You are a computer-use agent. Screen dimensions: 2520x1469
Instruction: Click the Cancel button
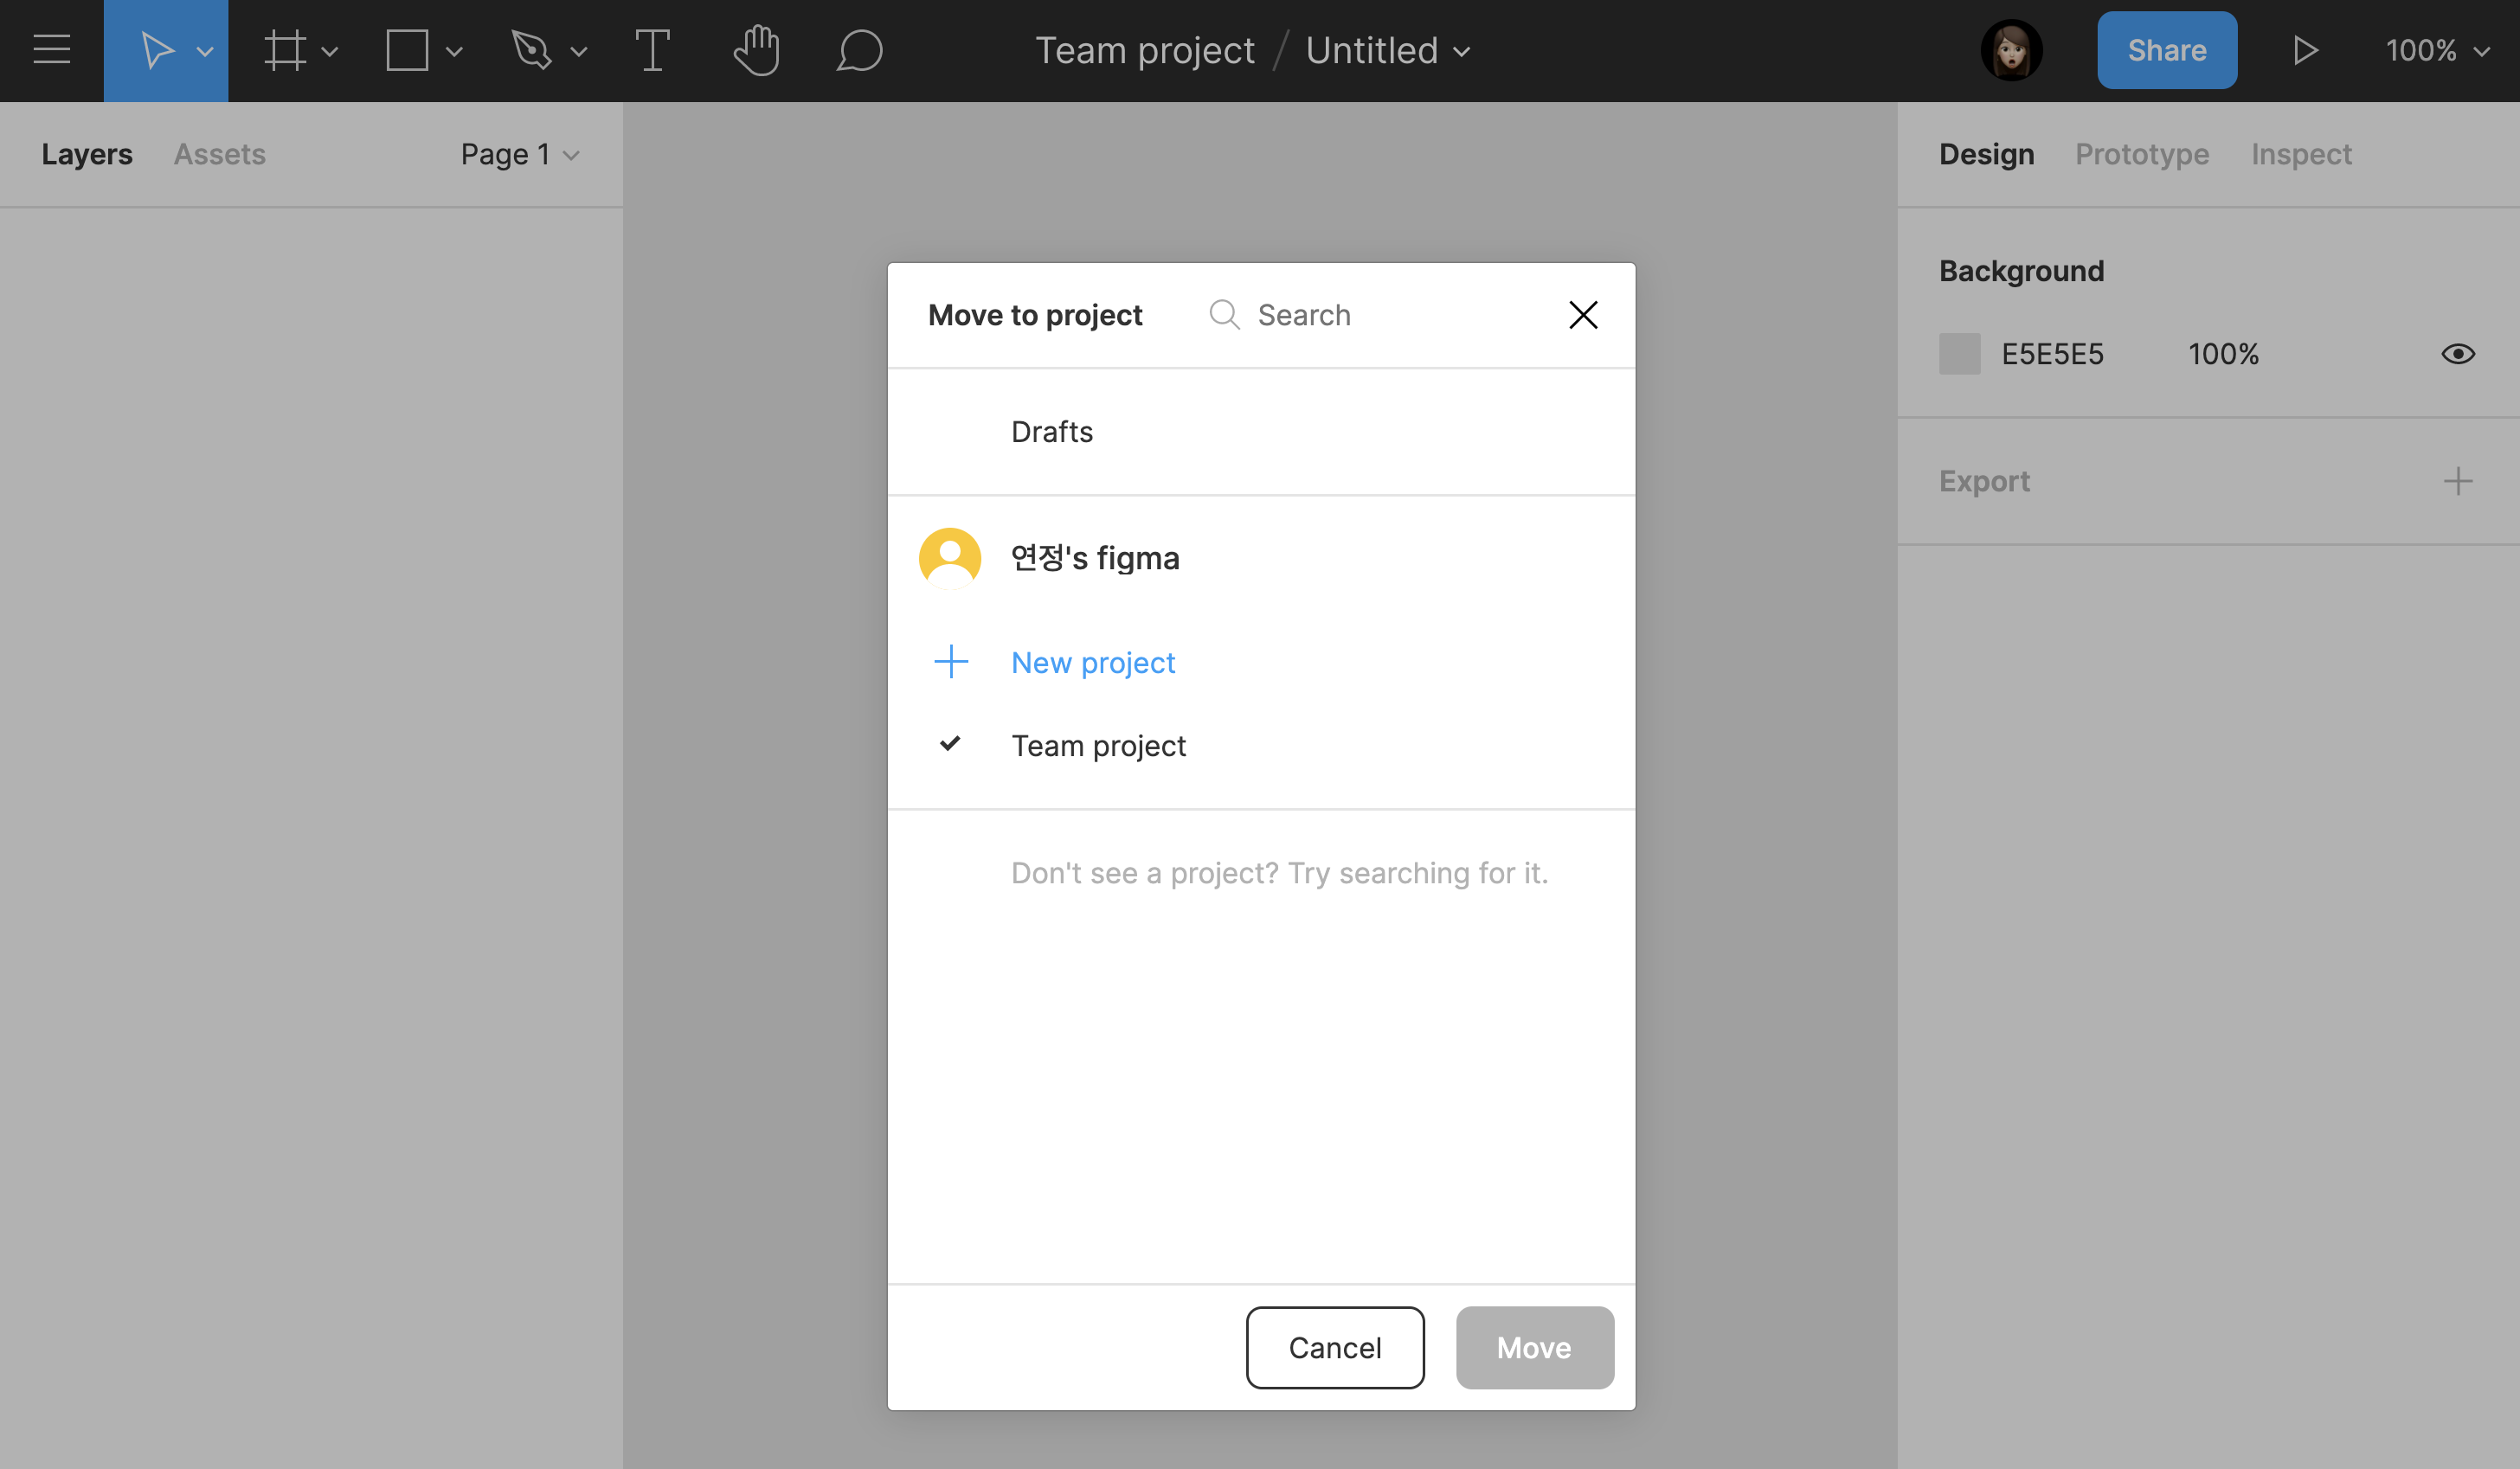point(1334,1347)
